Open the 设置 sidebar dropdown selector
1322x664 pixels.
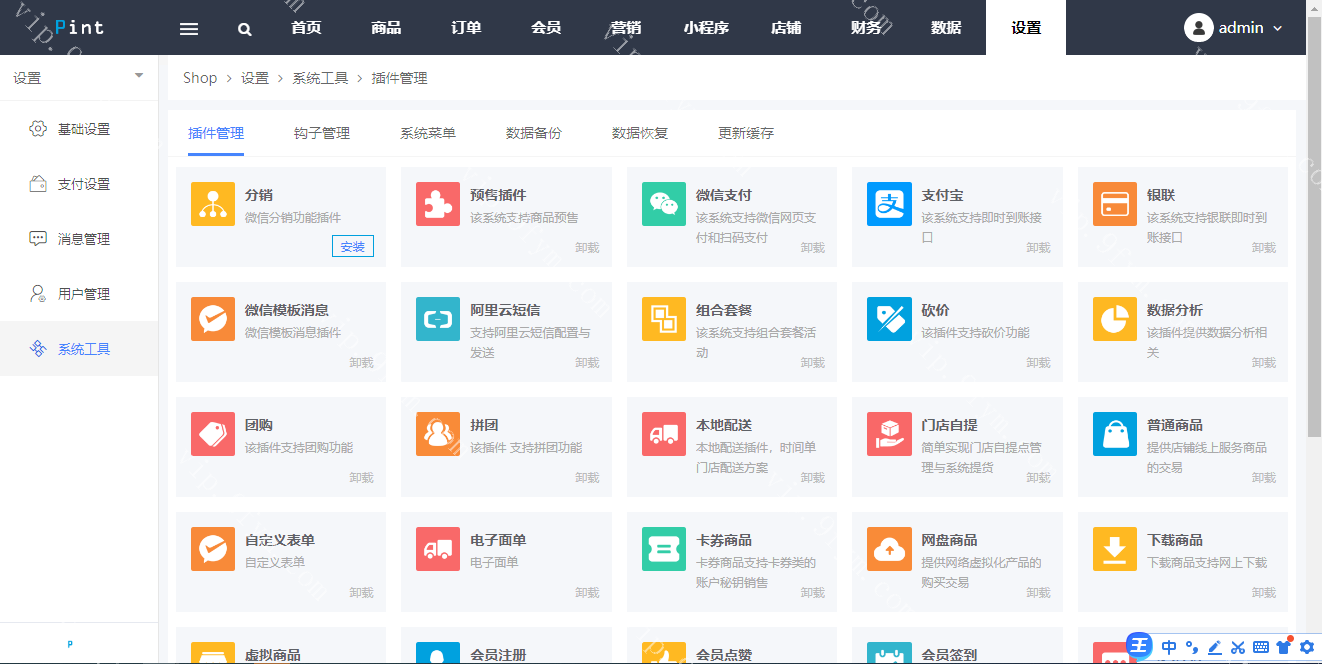coord(78,77)
